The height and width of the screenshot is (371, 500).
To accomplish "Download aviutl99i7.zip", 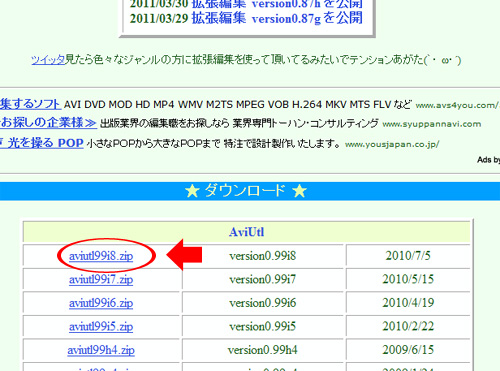I will [101, 279].
